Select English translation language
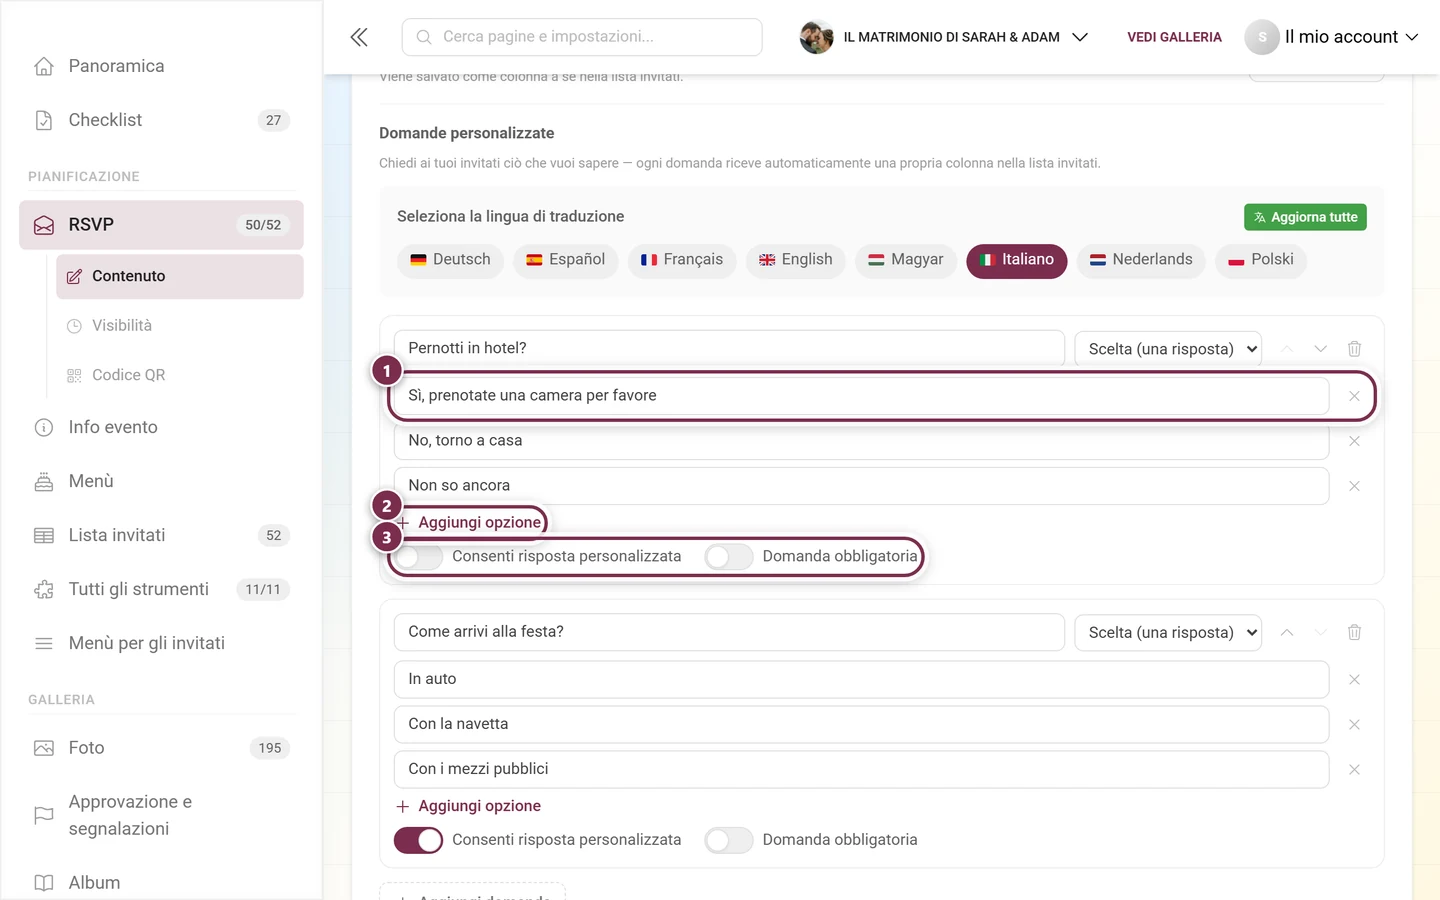Screen dimensions: 1440x900 [x=796, y=260]
